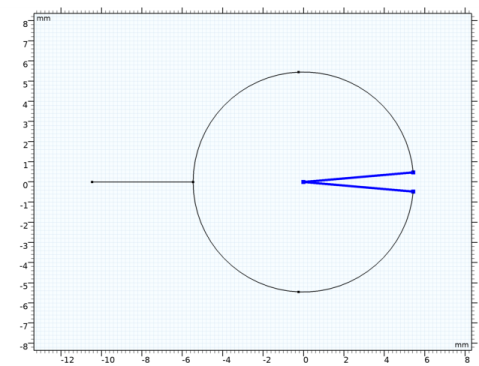Click the y-axis tick label "5"

click(x=25, y=84)
